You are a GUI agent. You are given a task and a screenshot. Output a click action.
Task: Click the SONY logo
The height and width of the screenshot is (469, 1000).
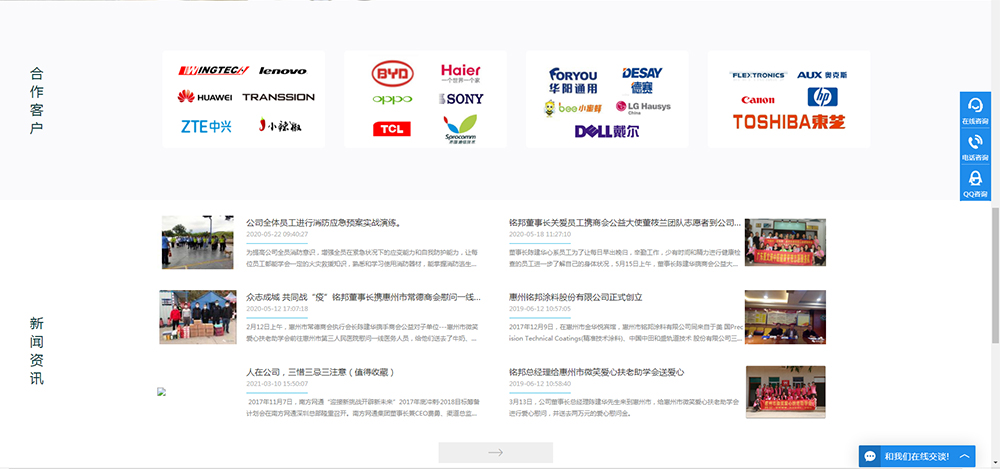tap(461, 99)
